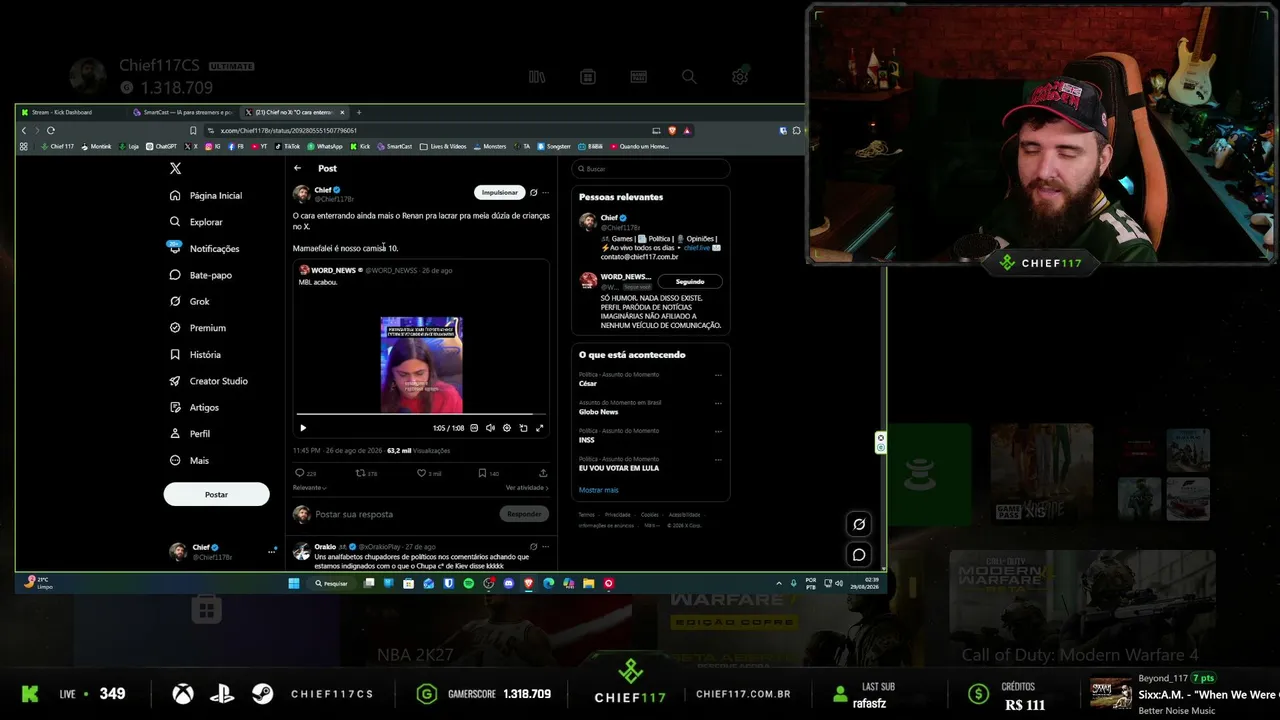Screen dimensions: 1280x720
Task: Open more options for INSS trend
Action: click(718, 431)
